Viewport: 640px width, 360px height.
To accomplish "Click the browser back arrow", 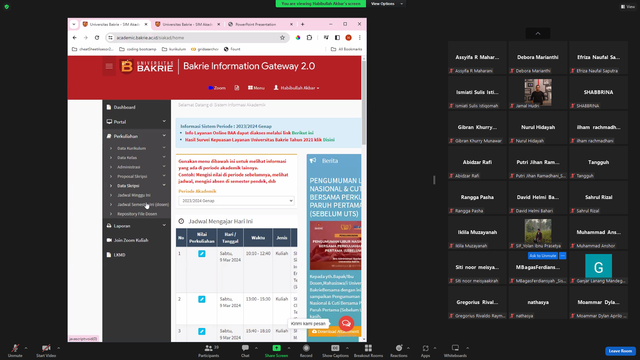I will coord(75,38).
